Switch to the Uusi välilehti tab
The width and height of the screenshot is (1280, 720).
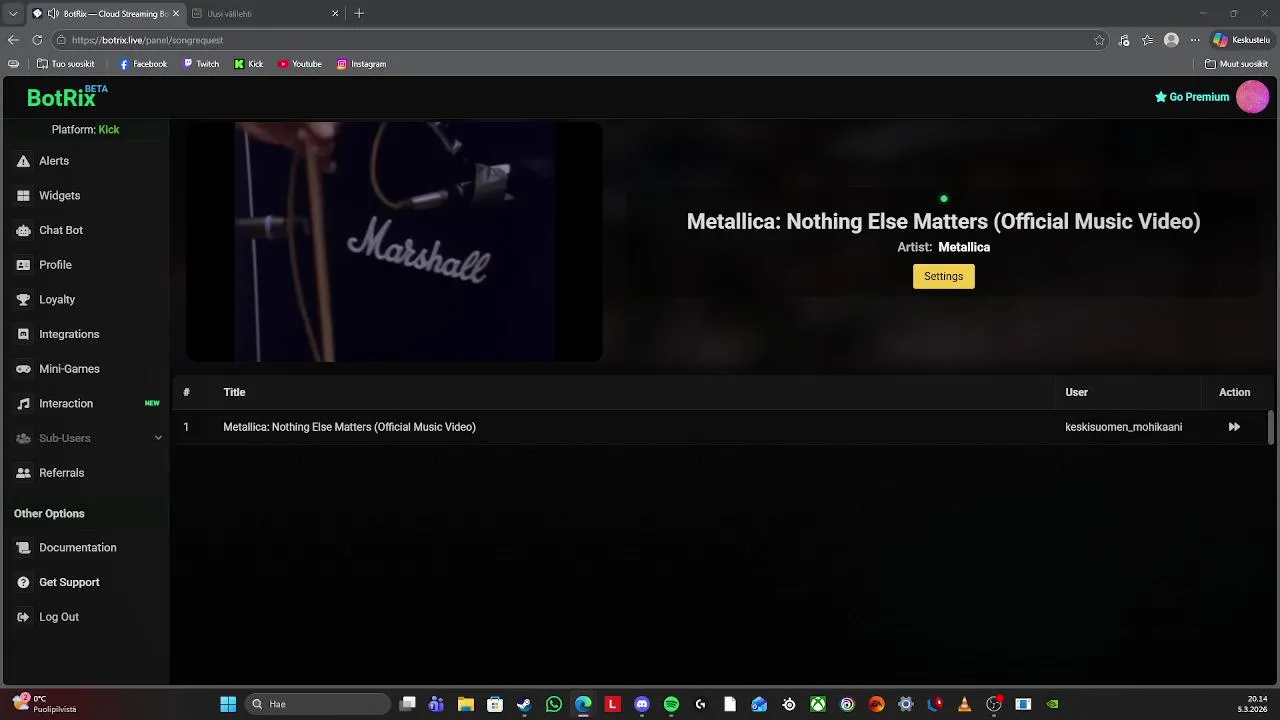265,14
